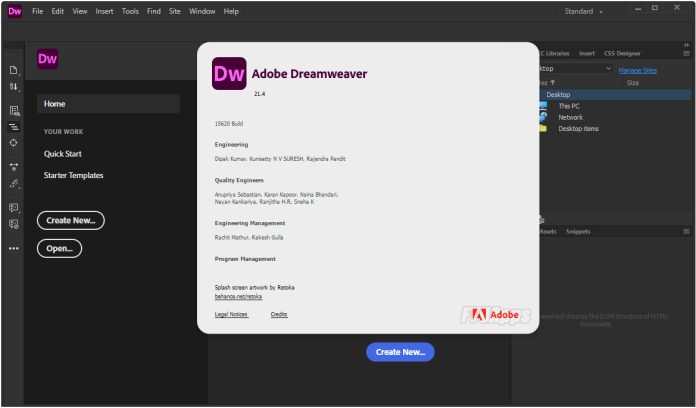Click the Apply Comment speech-bubble icon

pyautogui.click(x=14, y=208)
